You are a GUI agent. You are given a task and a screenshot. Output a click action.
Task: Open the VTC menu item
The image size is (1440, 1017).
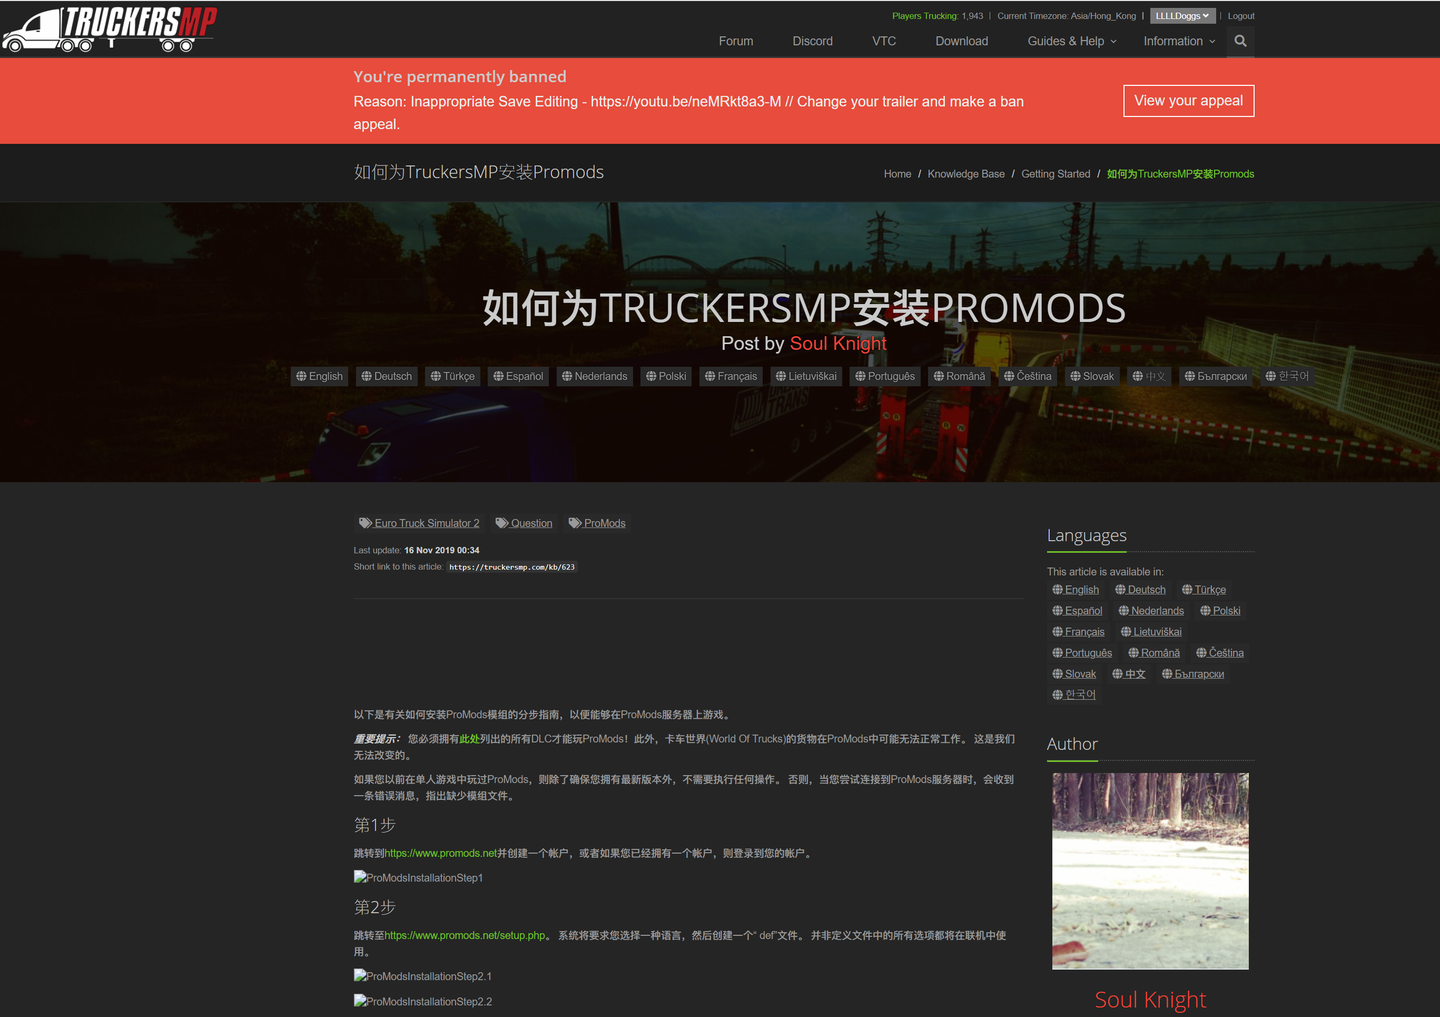tap(884, 41)
